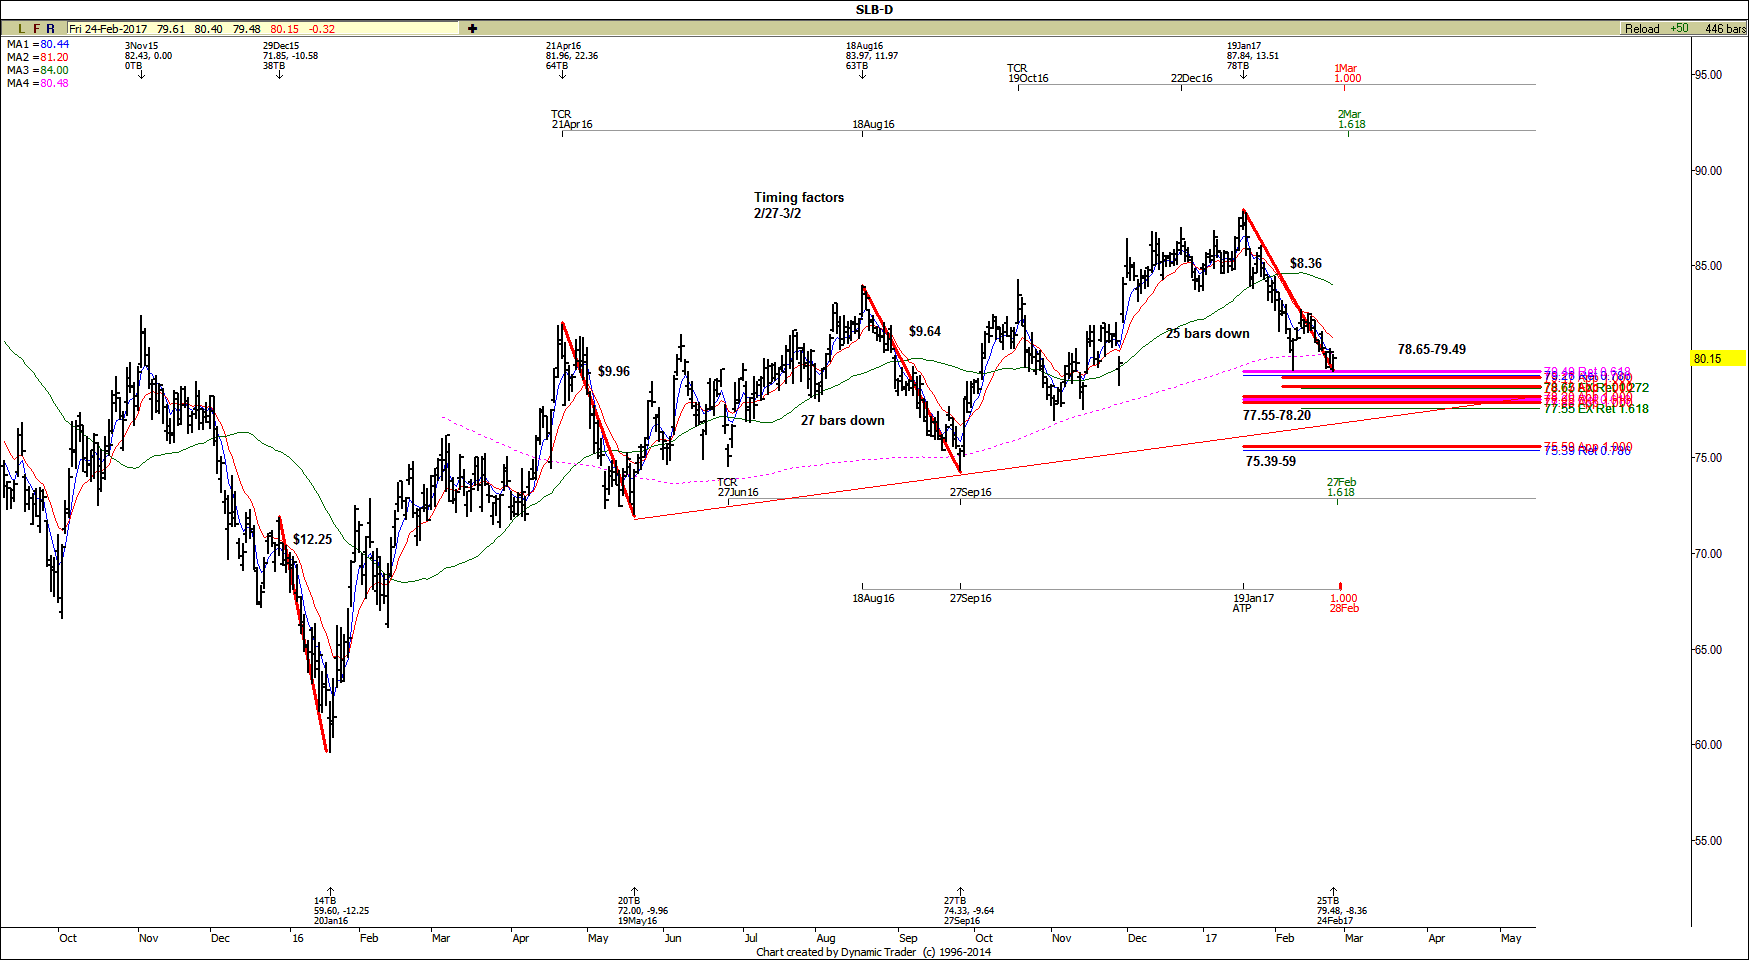
Task: Select the 77.55-78.20 support zone label
Action: coord(1276,415)
